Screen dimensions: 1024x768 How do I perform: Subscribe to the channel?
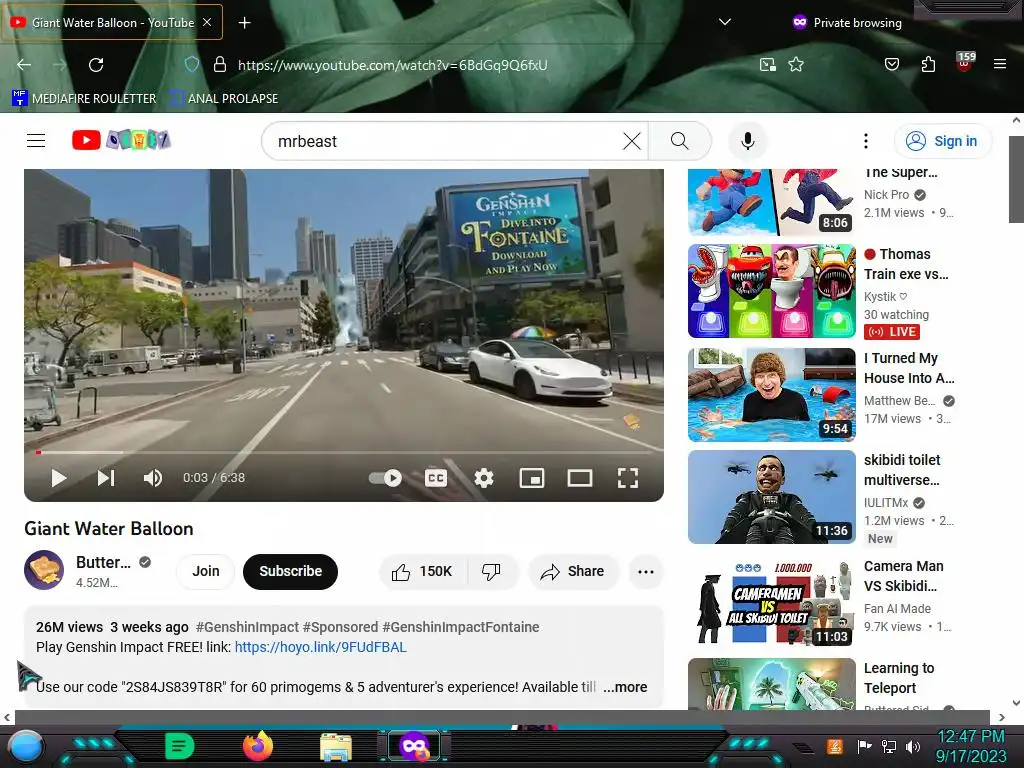pos(291,571)
